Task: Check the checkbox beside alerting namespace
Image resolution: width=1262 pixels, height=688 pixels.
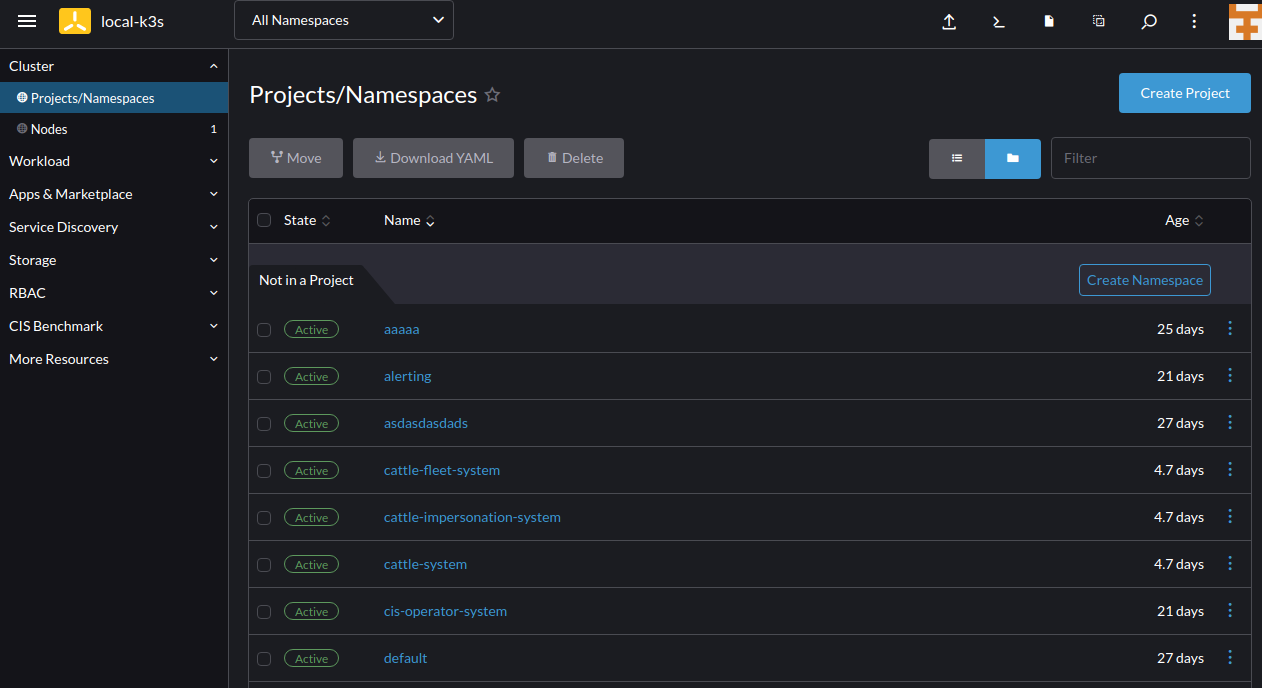Action: pos(264,376)
